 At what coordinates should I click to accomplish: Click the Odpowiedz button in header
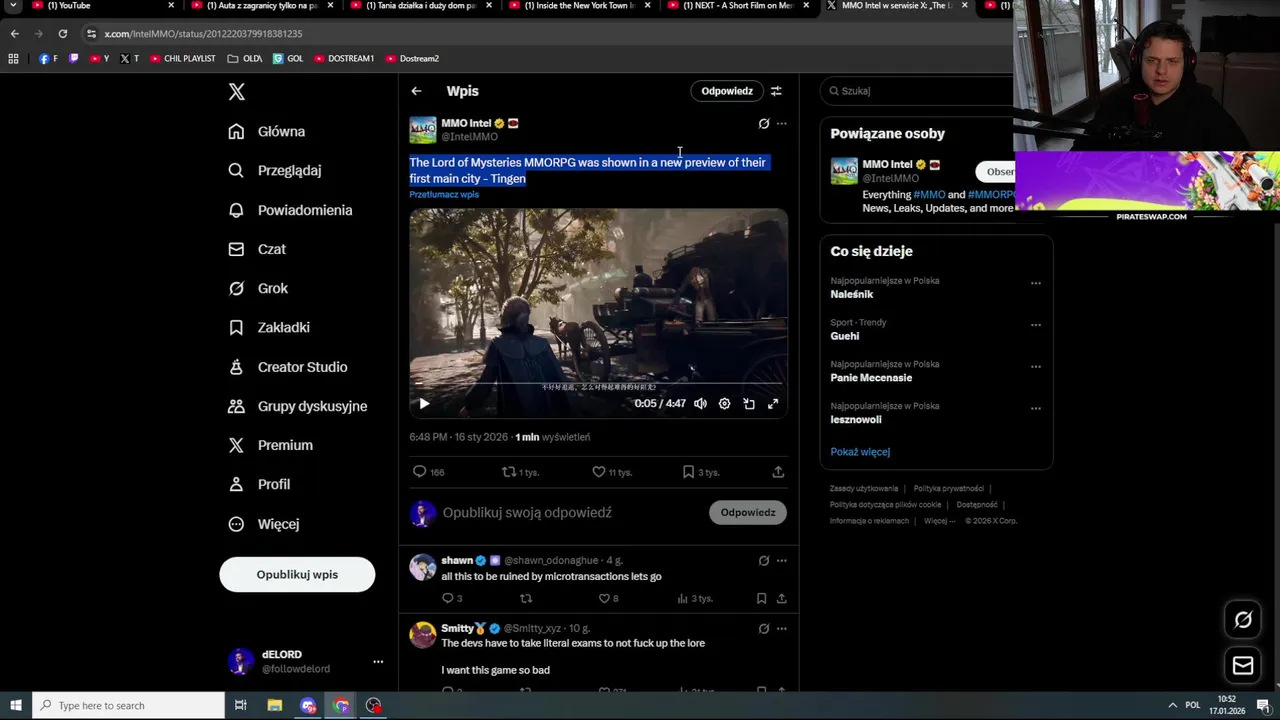(727, 91)
